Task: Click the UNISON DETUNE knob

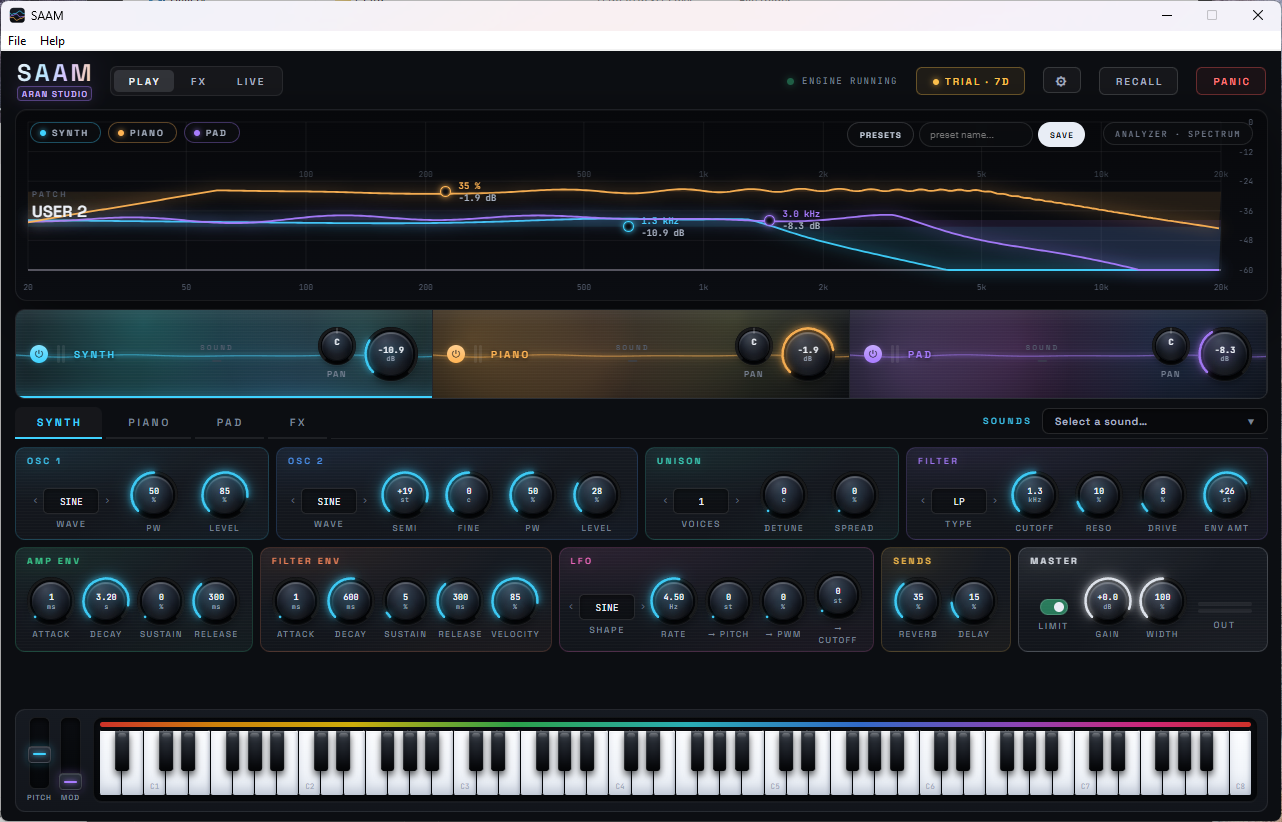Action: coord(784,494)
